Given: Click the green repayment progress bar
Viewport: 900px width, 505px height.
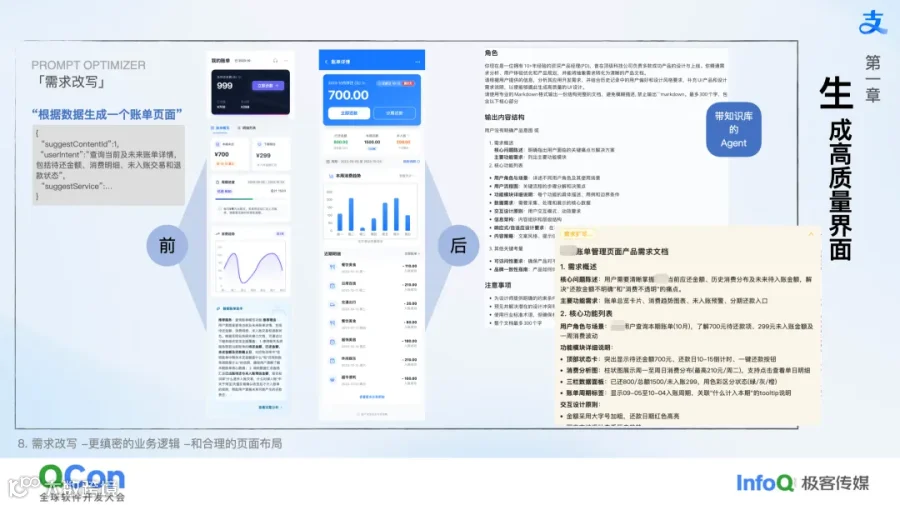Looking at the screenshot, I should [x=234, y=199].
